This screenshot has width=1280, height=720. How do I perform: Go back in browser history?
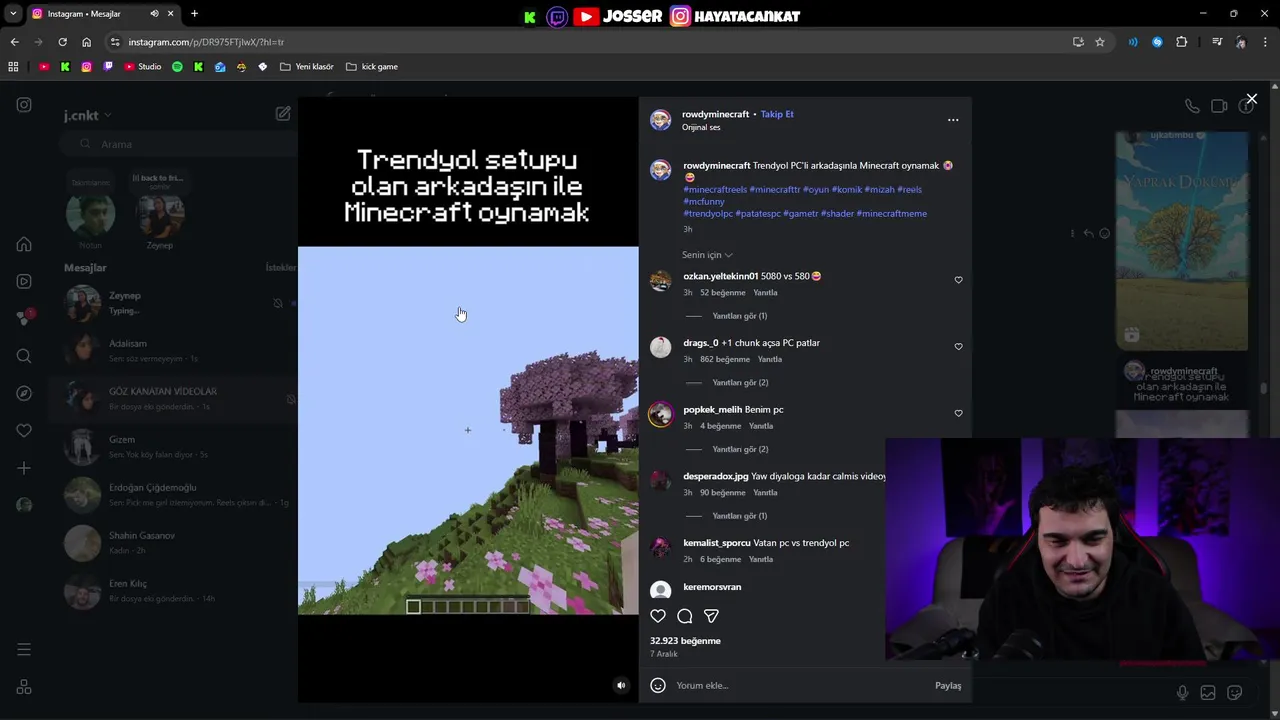click(14, 42)
